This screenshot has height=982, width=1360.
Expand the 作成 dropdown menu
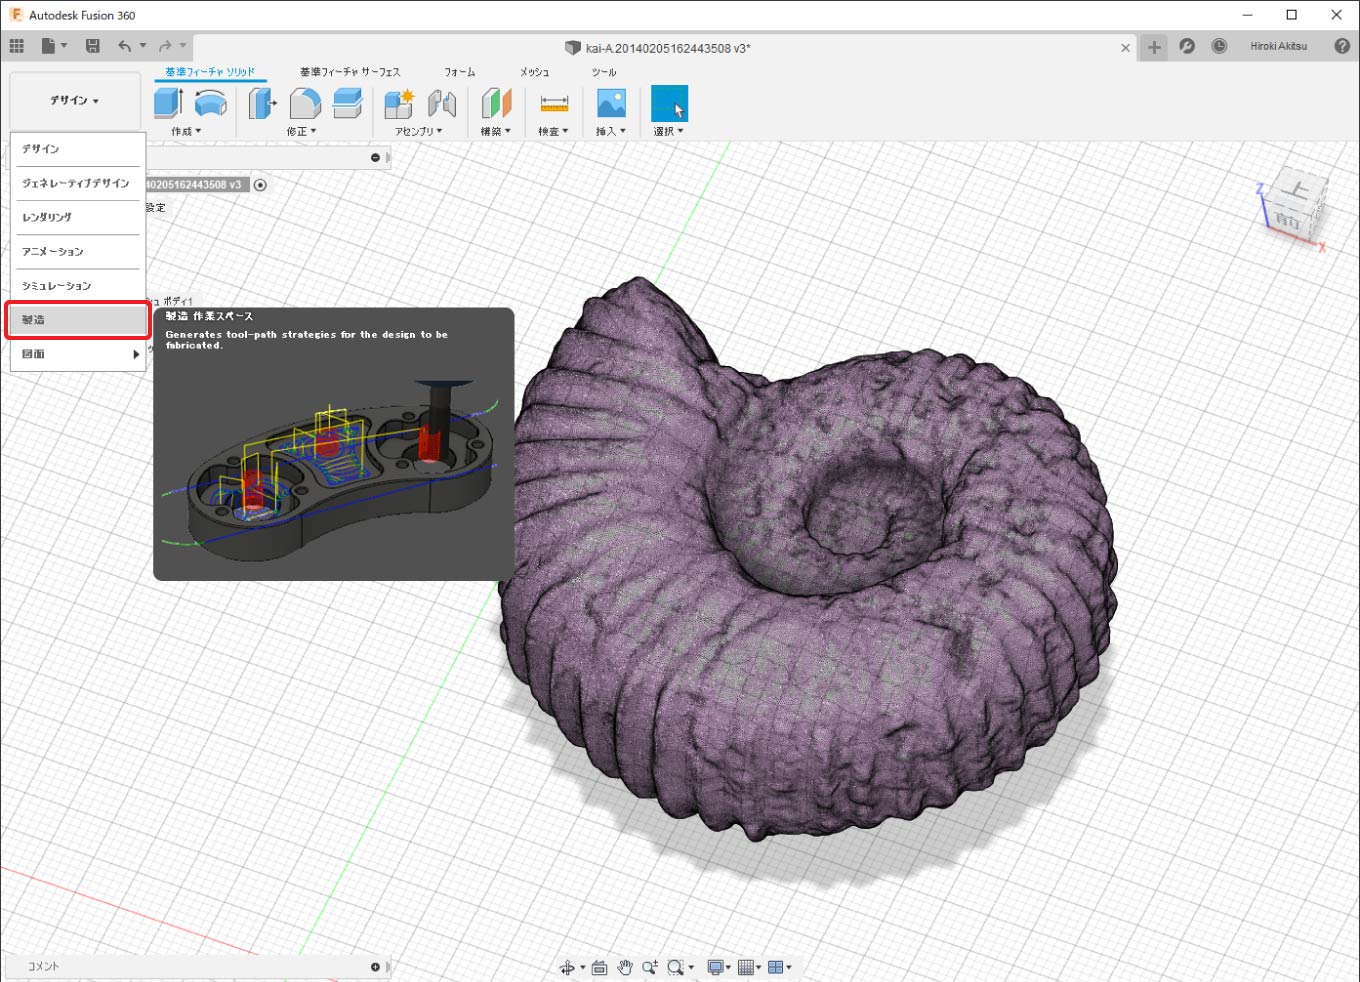point(186,131)
